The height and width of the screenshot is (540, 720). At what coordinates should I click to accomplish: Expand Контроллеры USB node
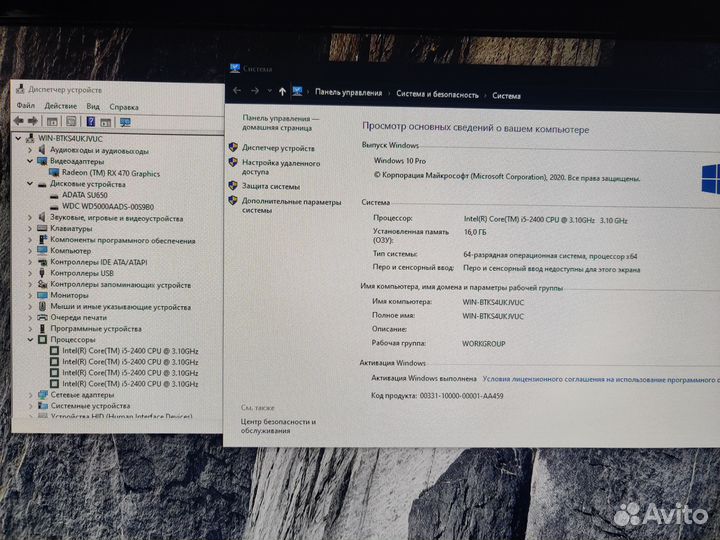pos(30,273)
